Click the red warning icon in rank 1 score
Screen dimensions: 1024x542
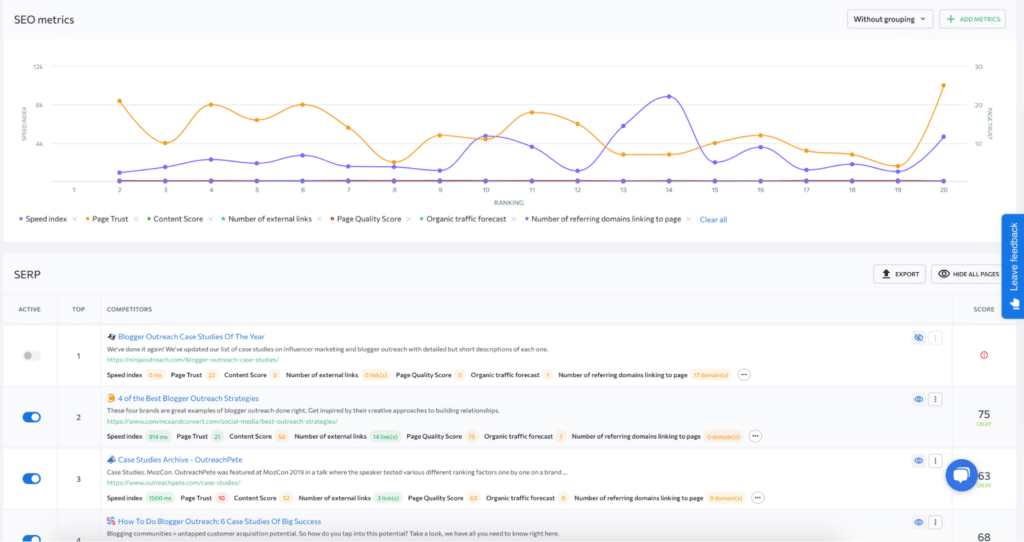point(984,355)
